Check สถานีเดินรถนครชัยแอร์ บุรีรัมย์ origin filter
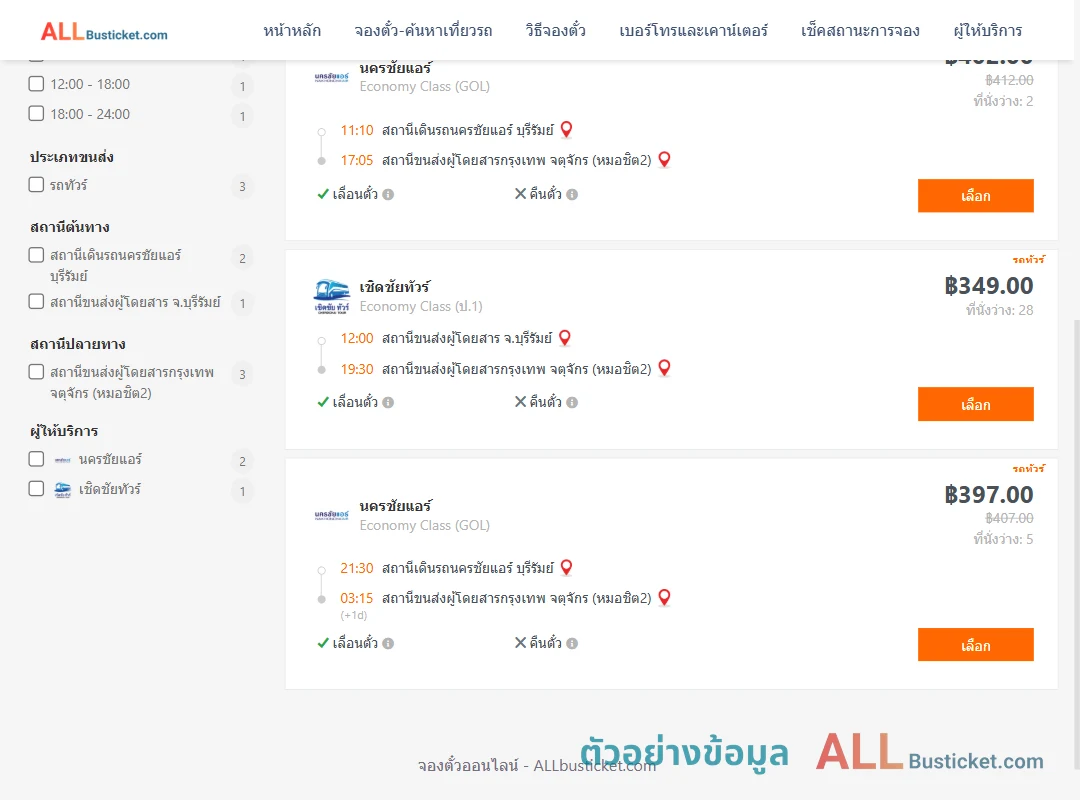The width and height of the screenshot is (1080, 800). coord(37,255)
